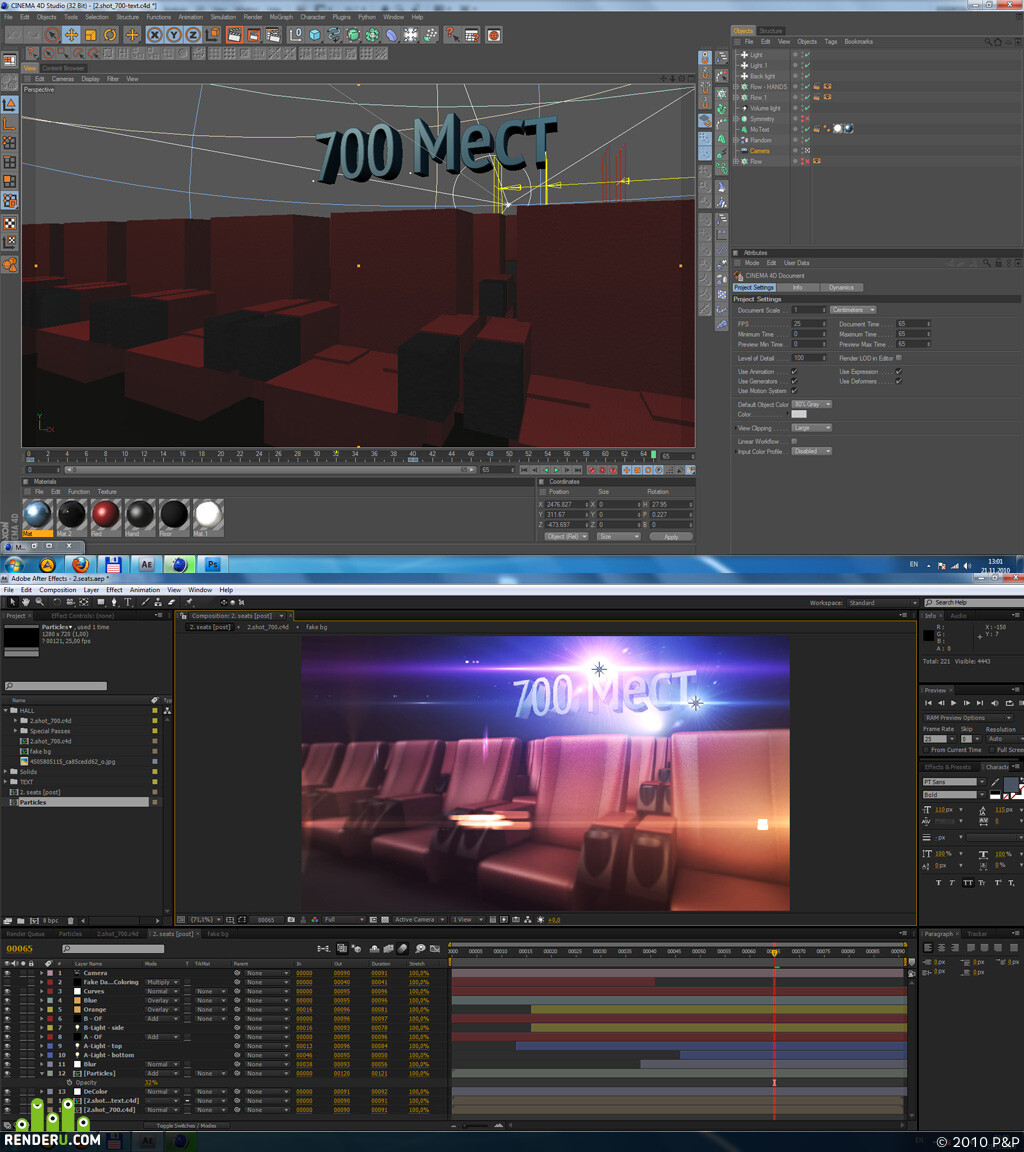This screenshot has width=1024, height=1152.
Task: Toggle Use Animation checkbox
Action: click(794, 372)
